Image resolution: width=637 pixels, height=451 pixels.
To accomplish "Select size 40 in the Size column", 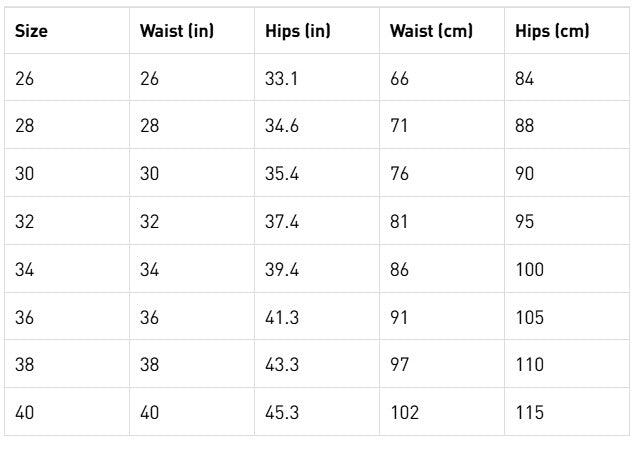I will click(x=25, y=413).
